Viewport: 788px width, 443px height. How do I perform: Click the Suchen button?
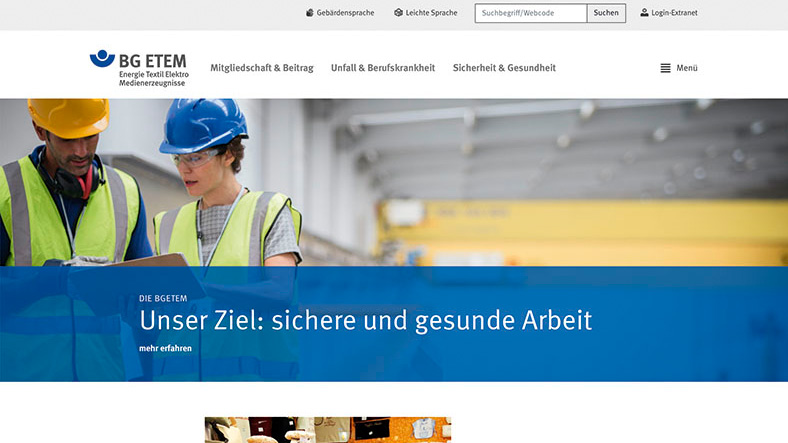(606, 13)
